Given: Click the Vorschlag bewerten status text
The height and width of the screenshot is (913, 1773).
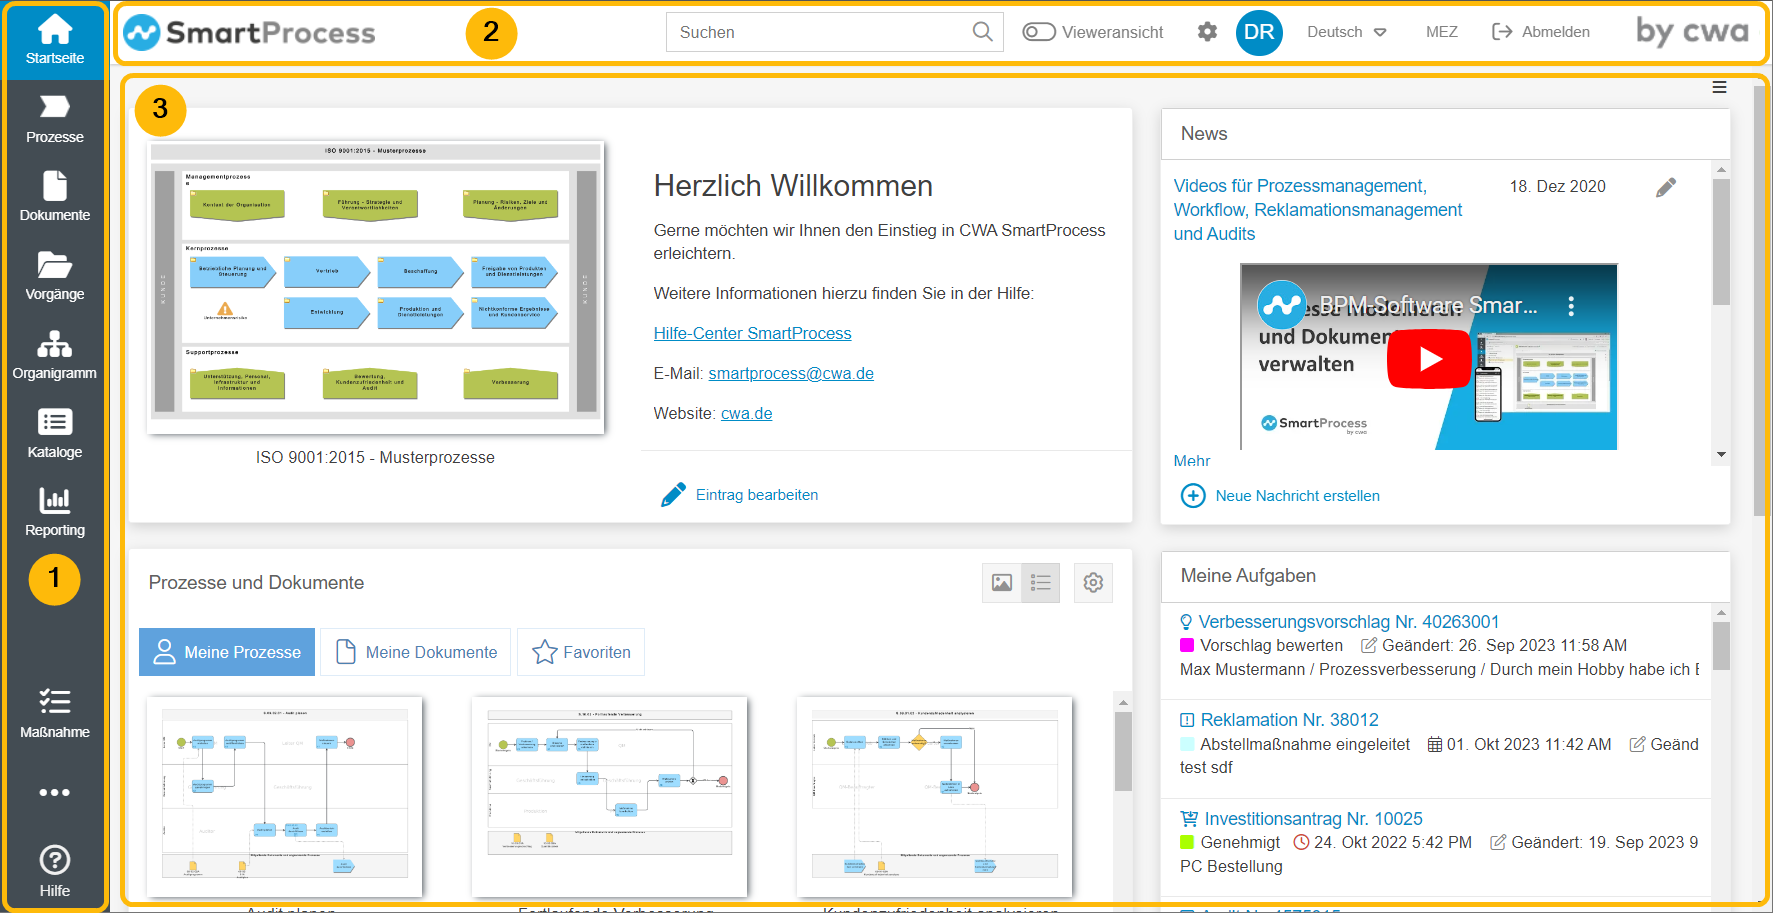Looking at the screenshot, I should click(x=1271, y=646).
